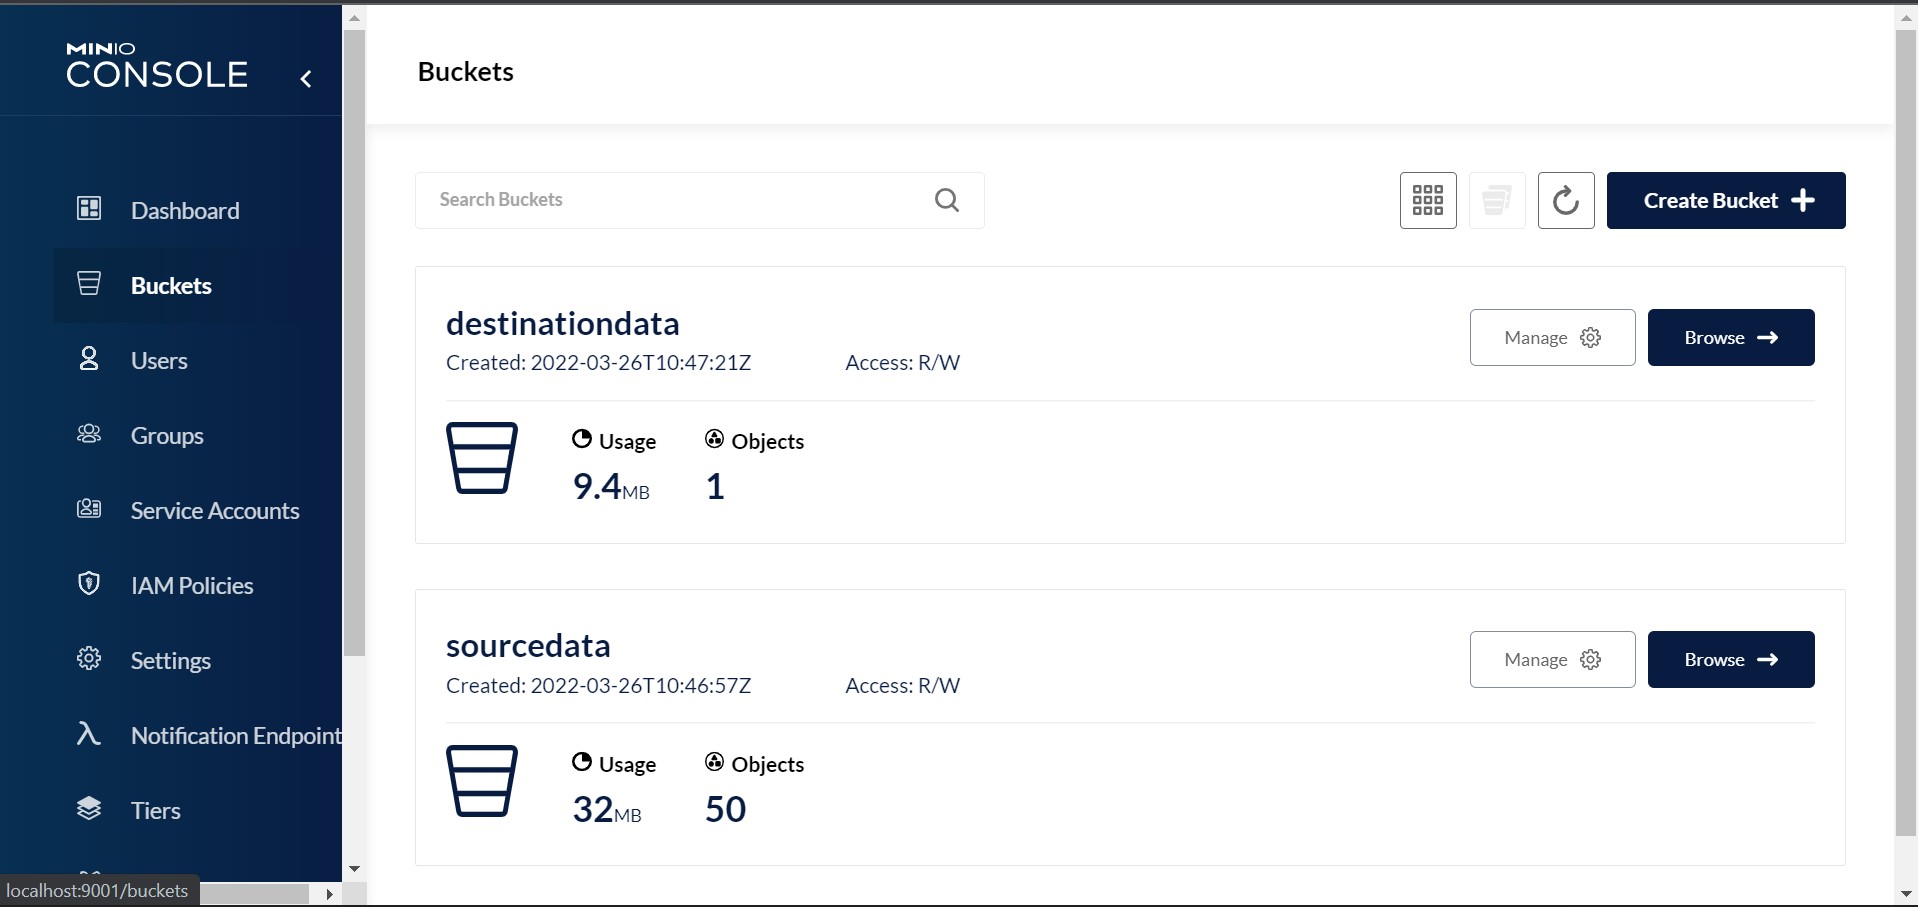1918x907 pixels.
Task: Click the search magnifier in Search Buckets
Action: click(x=947, y=200)
